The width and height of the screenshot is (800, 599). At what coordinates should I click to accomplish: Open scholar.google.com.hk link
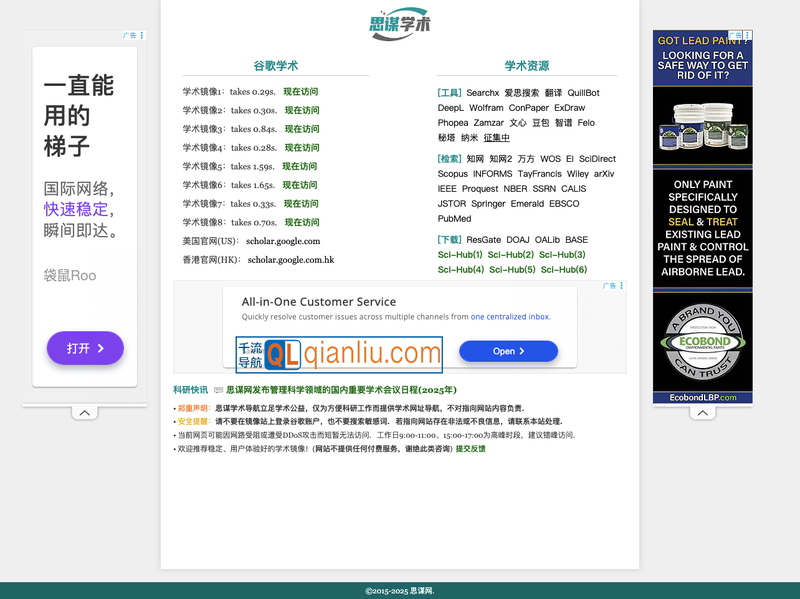click(x=291, y=260)
